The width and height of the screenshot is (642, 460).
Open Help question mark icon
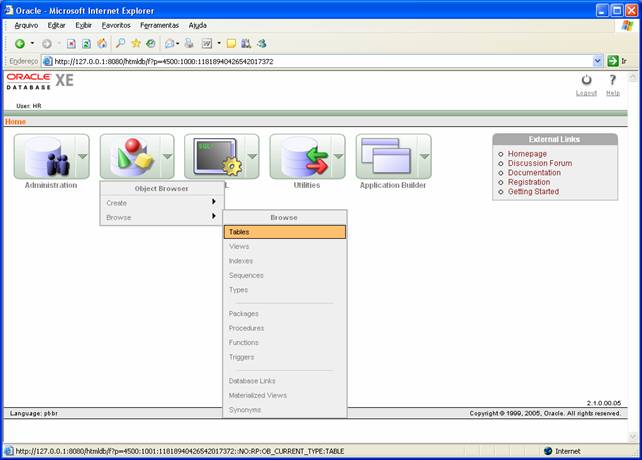613,81
